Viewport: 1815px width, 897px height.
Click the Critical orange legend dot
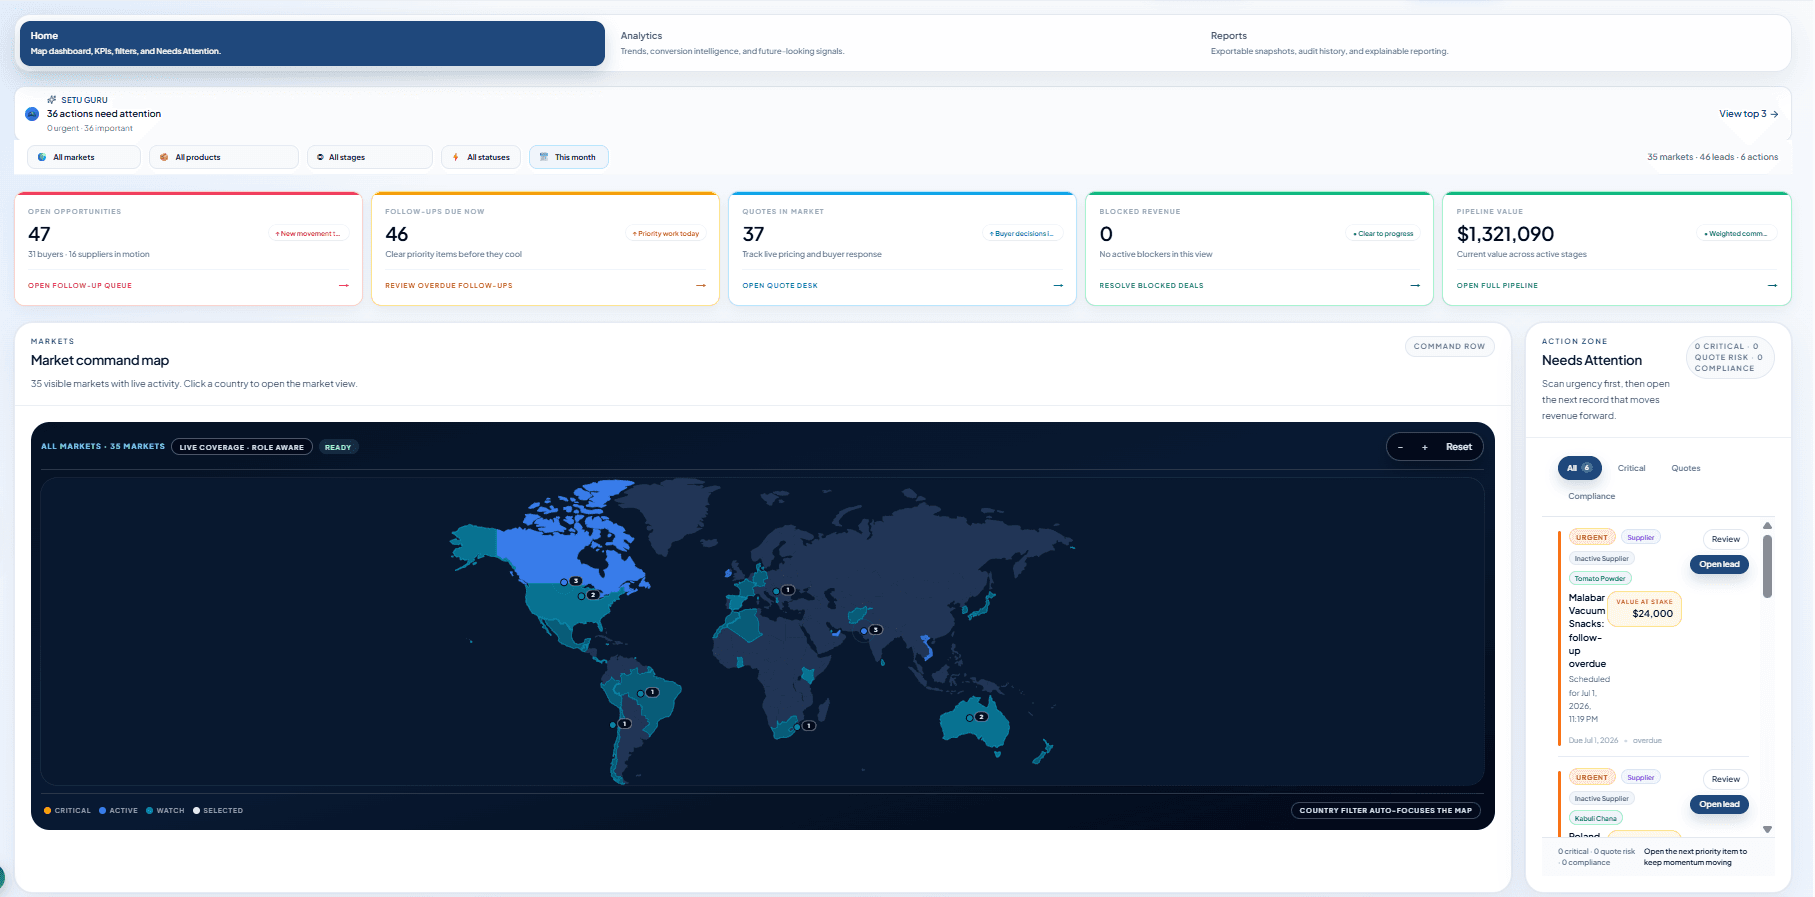(47, 811)
